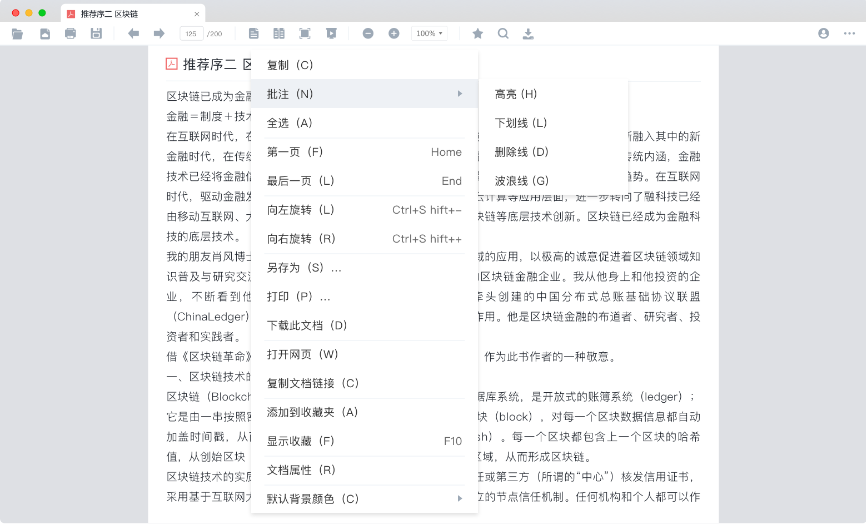This screenshot has height=525, width=866.
Task: Open search with the magnifier icon
Action: pos(503,34)
